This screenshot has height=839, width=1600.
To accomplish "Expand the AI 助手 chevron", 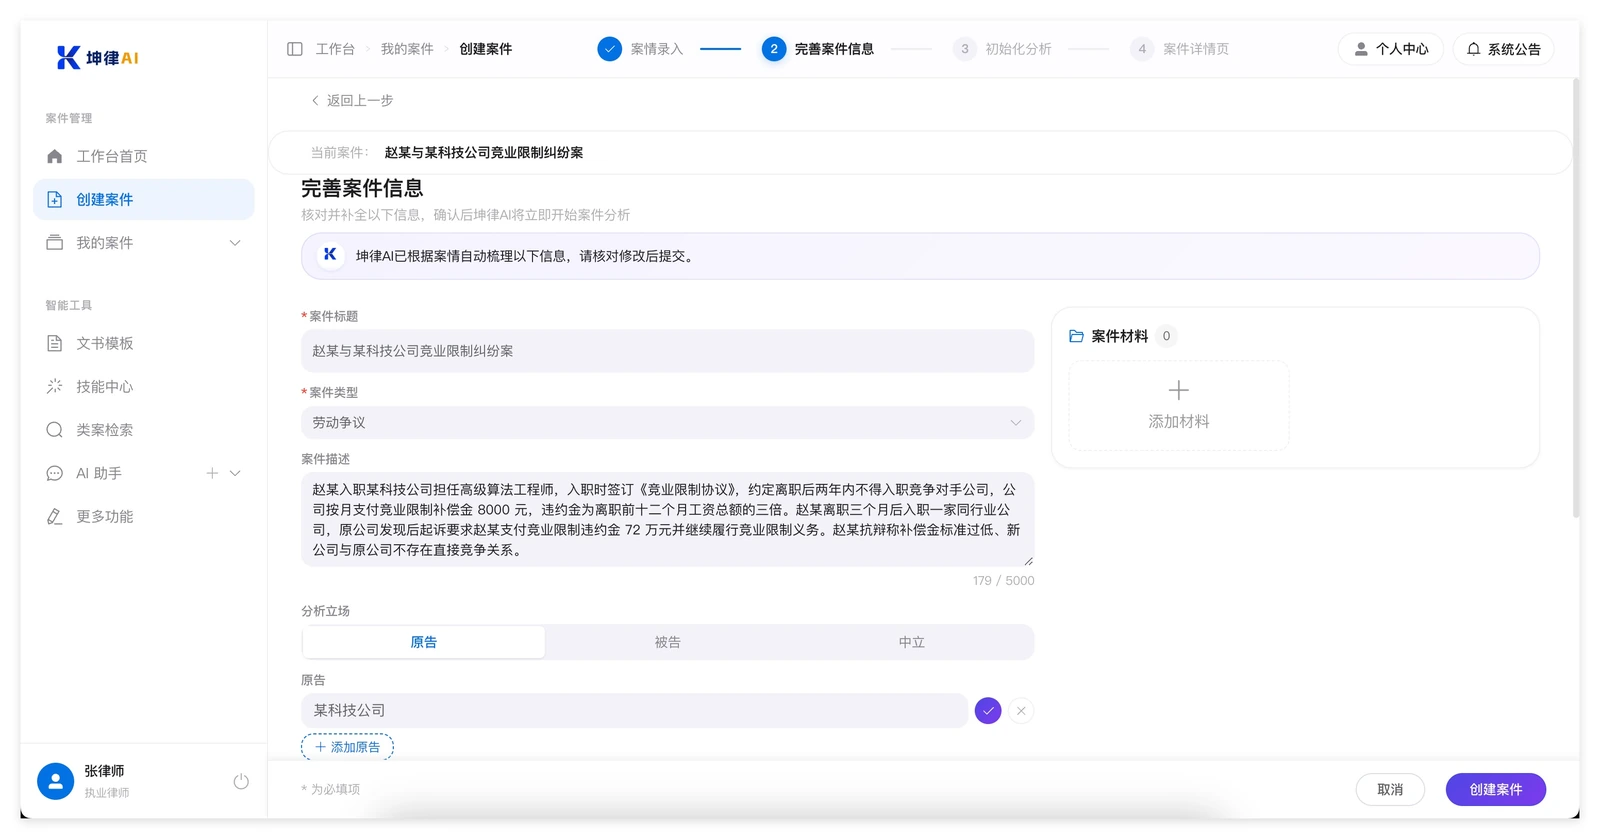I will click(x=235, y=473).
